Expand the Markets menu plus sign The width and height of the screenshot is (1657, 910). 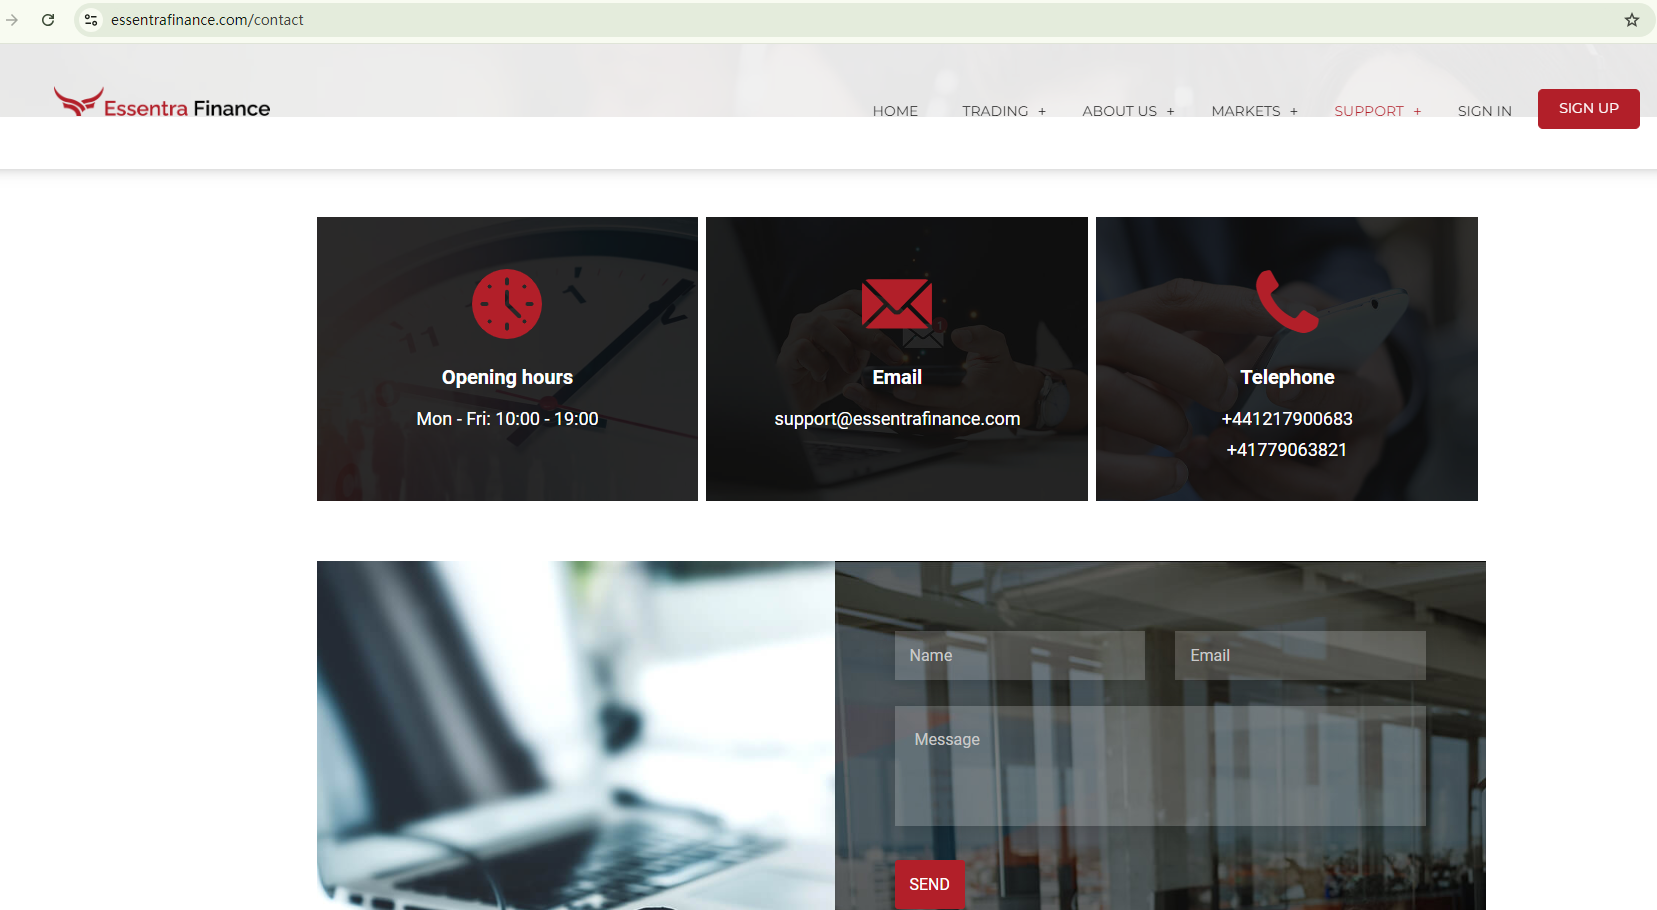1294,112
